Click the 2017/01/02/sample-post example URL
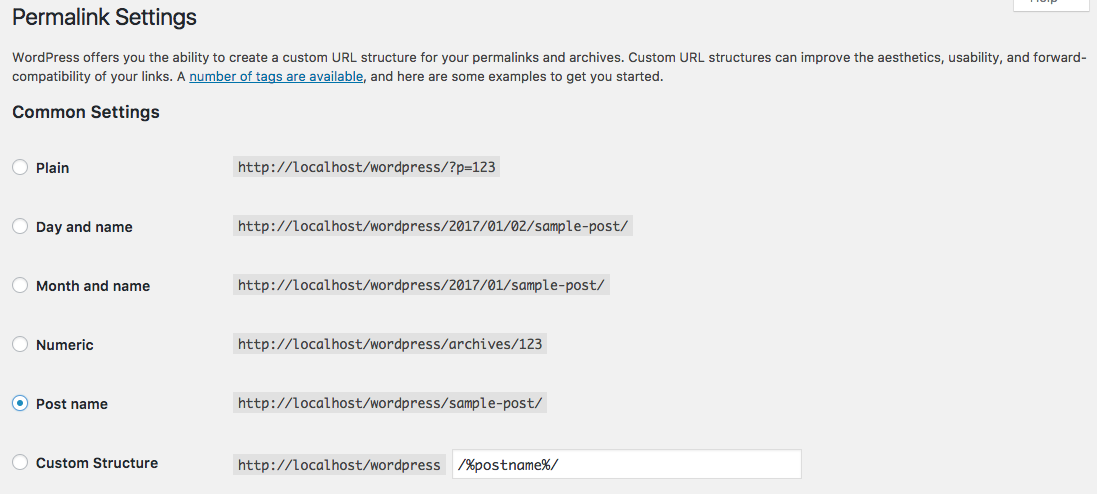1097x494 pixels. click(x=433, y=227)
